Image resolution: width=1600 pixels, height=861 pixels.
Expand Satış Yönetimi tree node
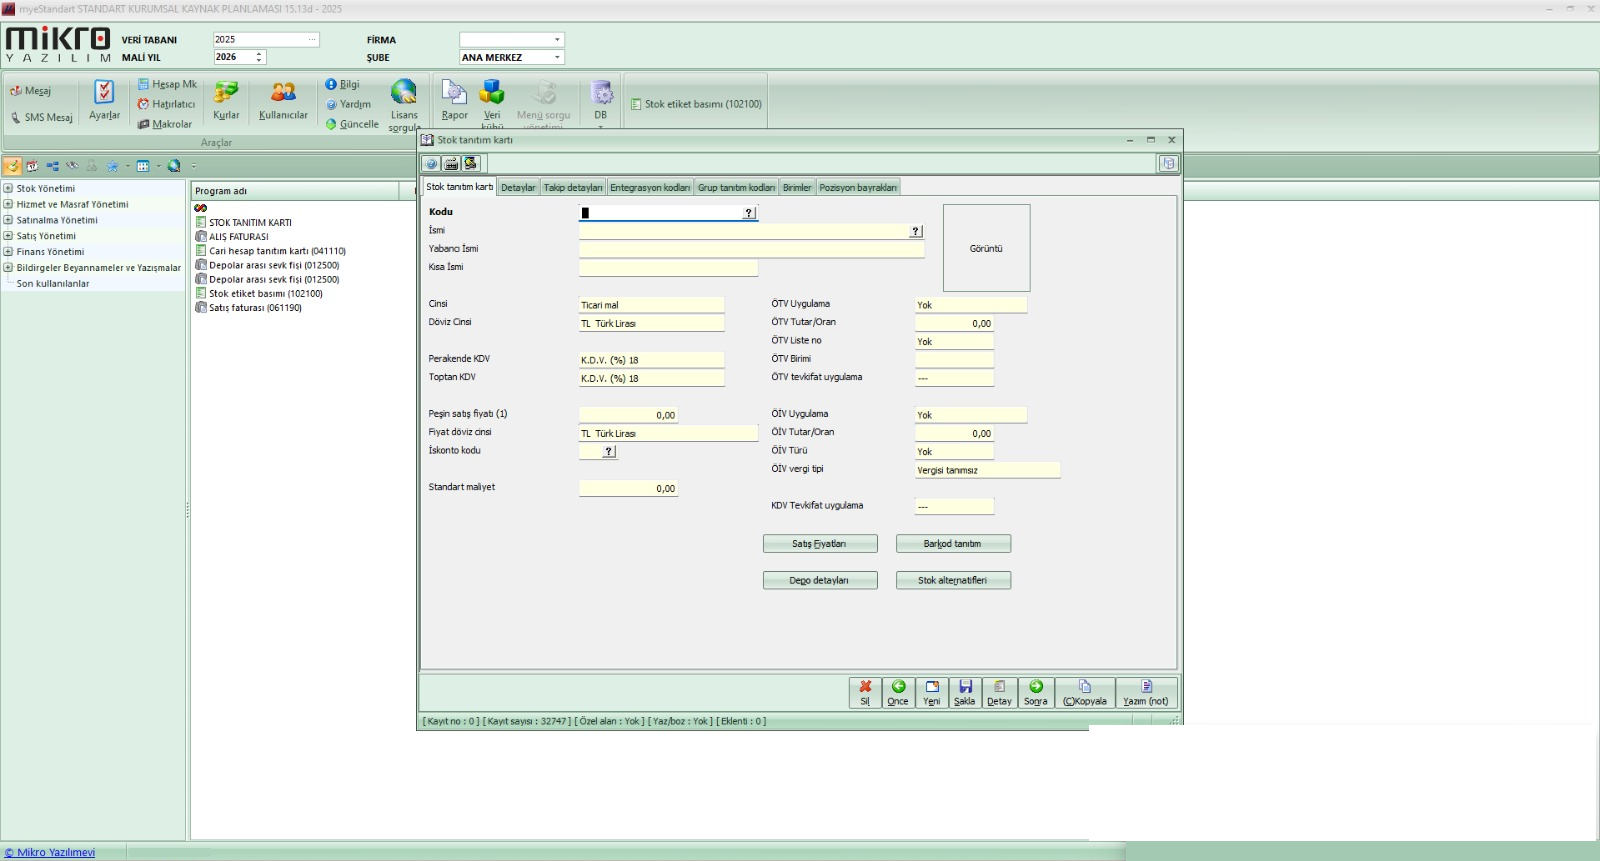click(x=8, y=236)
